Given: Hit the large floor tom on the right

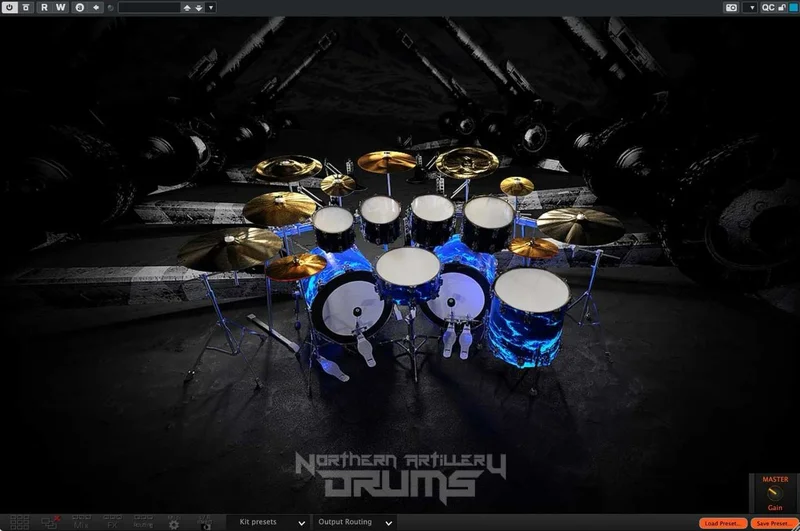Looking at the screenshot, I should [532, 289].
